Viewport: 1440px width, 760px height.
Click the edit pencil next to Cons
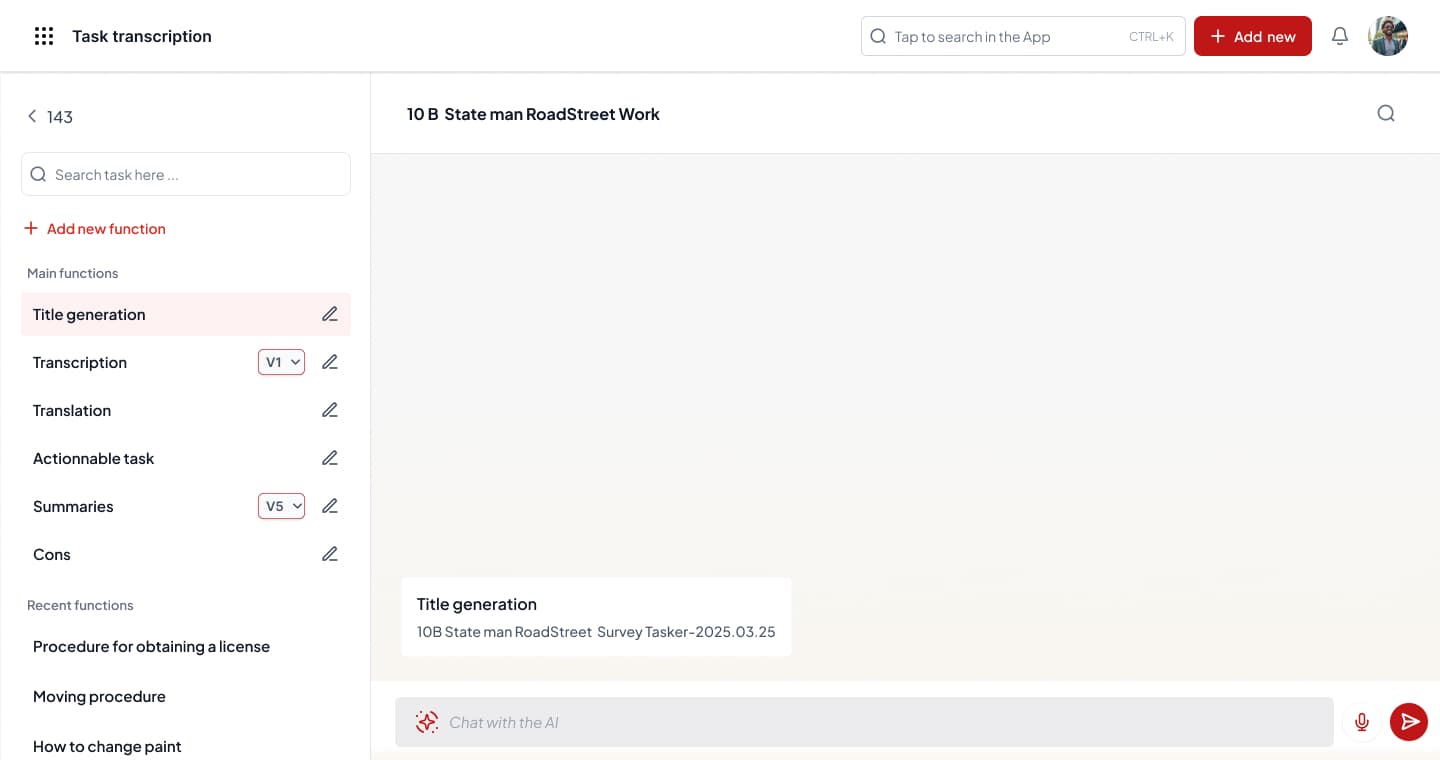point(330,554)
